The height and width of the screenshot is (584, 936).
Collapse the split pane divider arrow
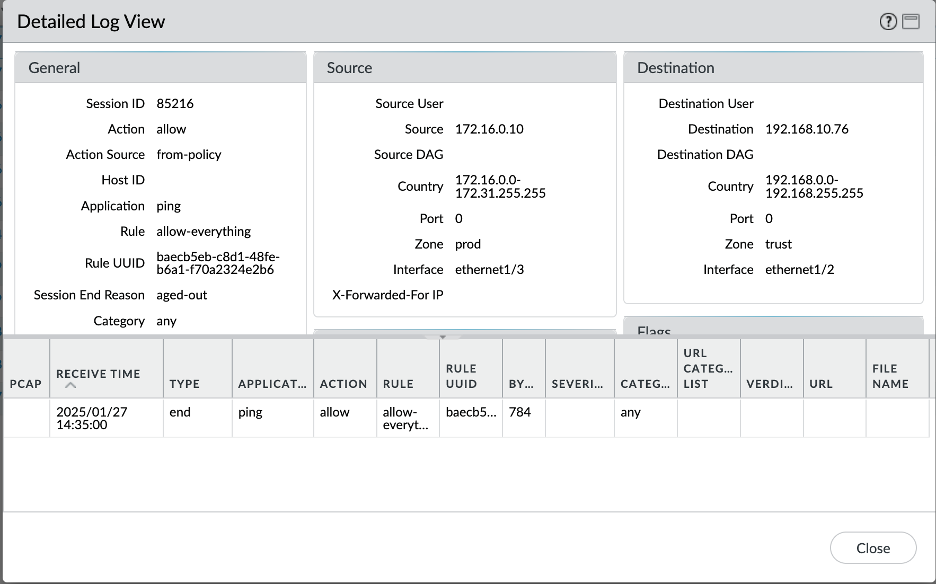point(443,337)
